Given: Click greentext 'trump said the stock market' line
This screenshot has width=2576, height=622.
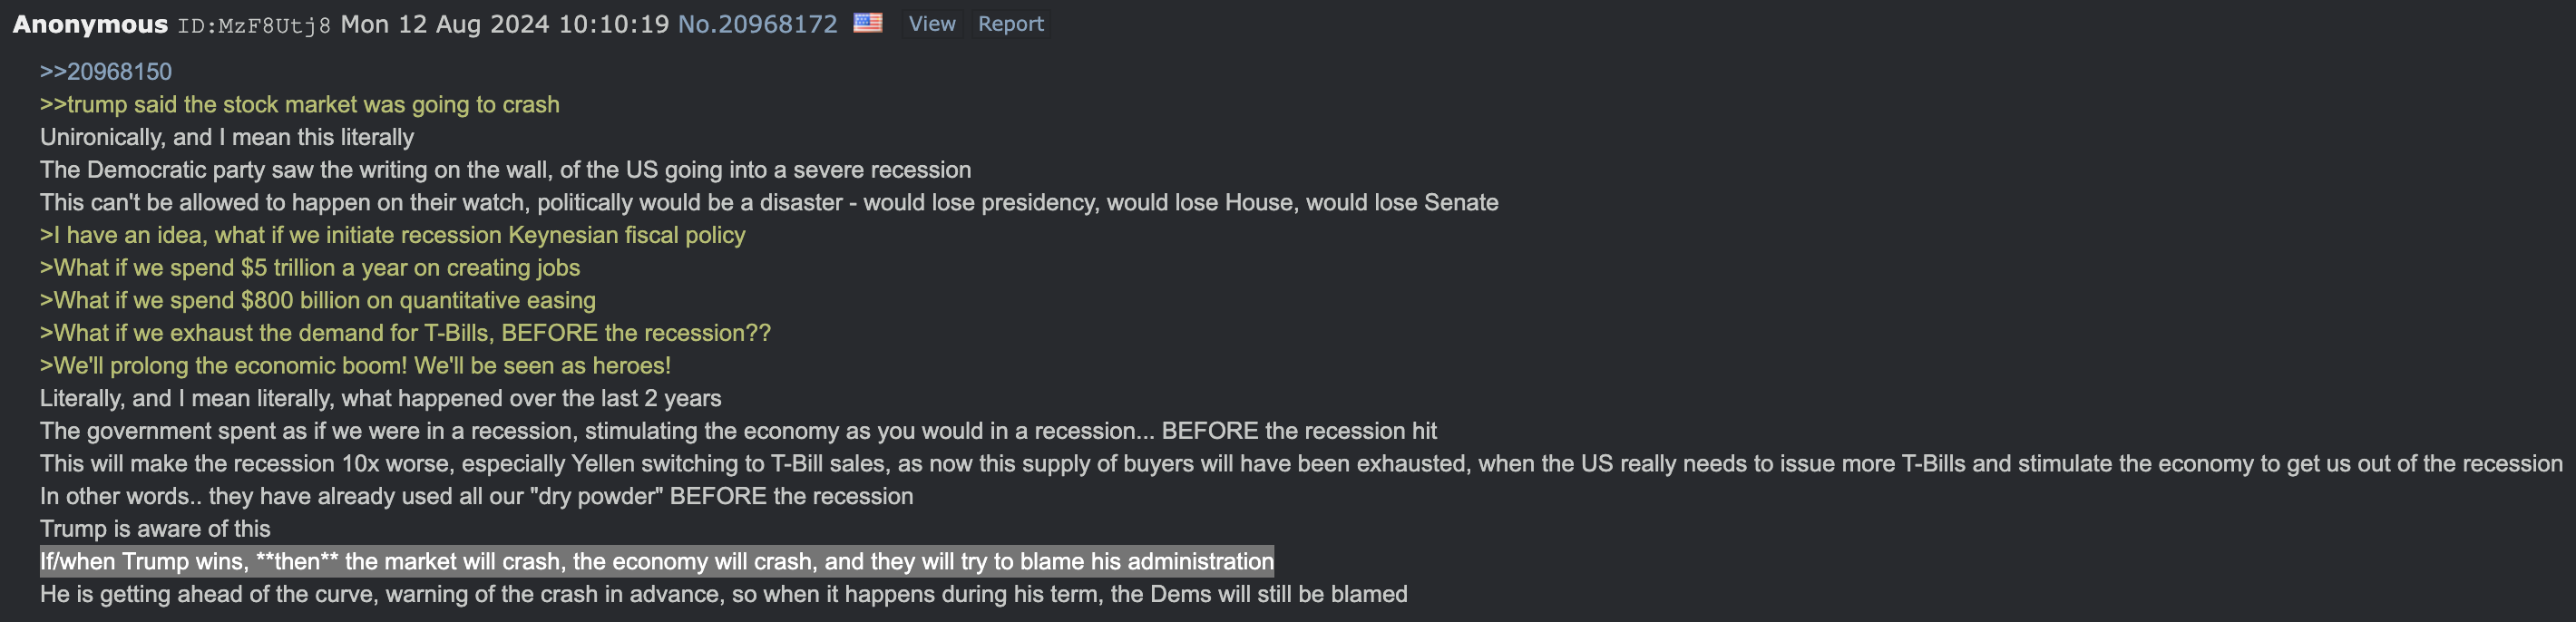Looking at the screenshot, I should click(x=300, y=104).
